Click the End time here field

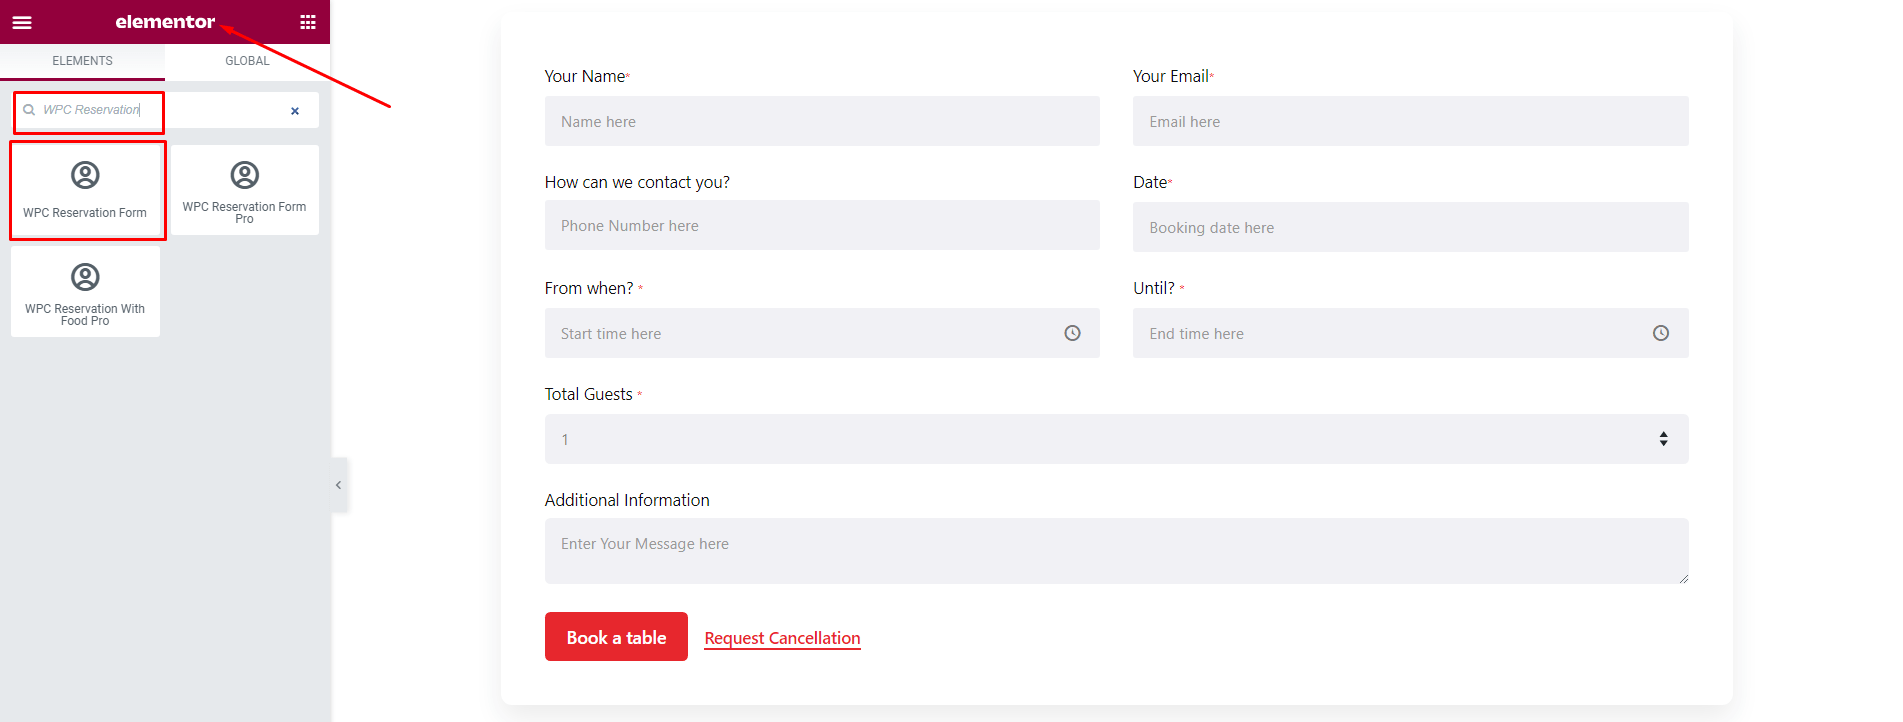click(1410, 333)
